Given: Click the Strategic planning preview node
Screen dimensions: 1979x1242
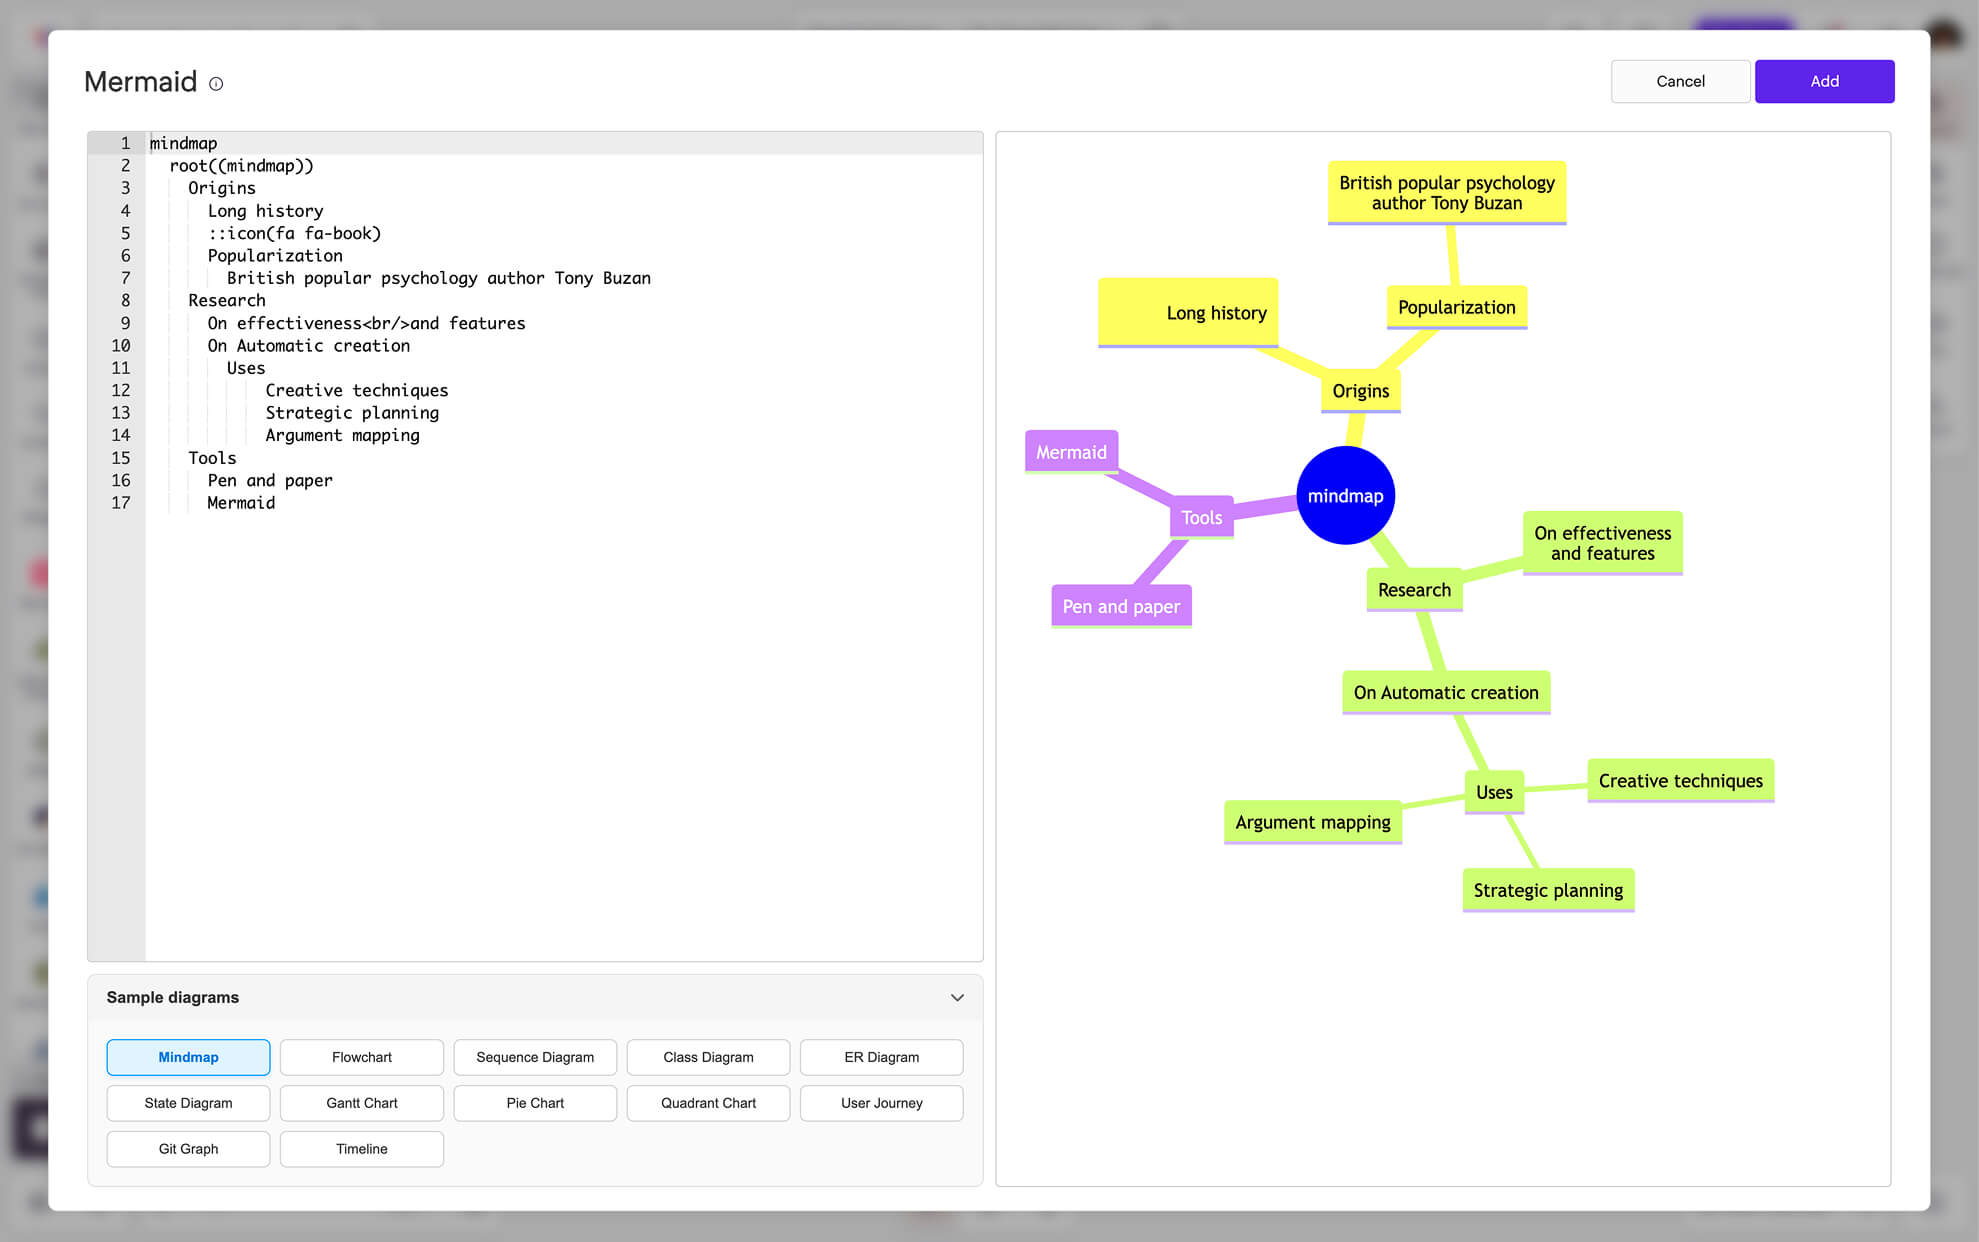Looking at the screenshot, I should [x=1547, y=890].
